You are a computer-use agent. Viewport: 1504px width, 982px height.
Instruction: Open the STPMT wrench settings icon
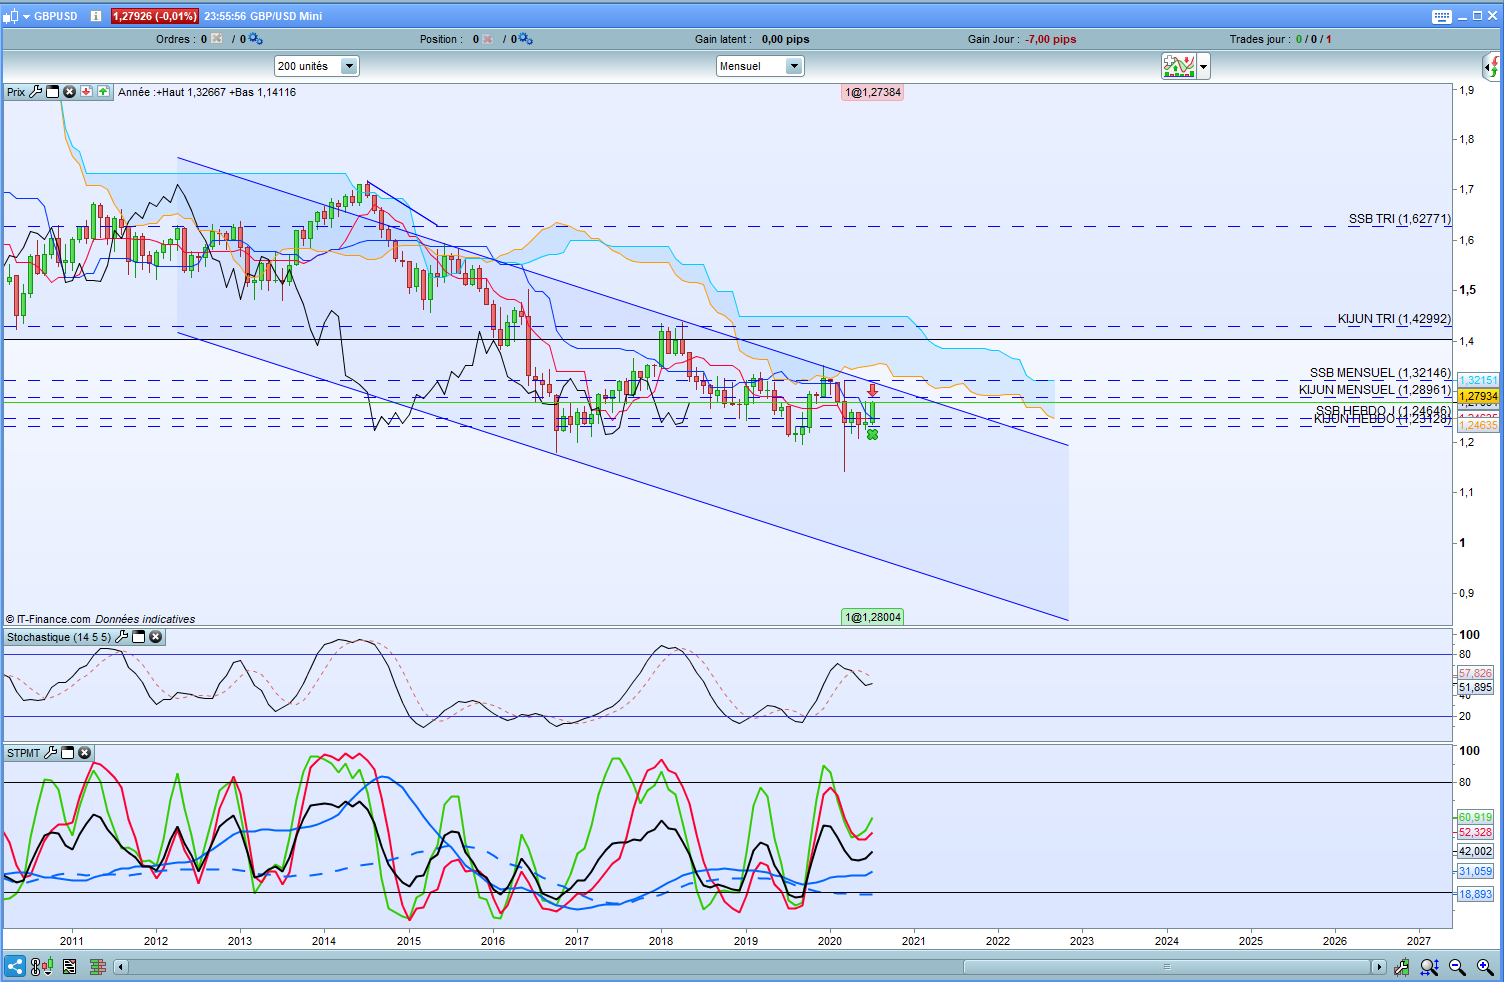(x=51, y=753)
